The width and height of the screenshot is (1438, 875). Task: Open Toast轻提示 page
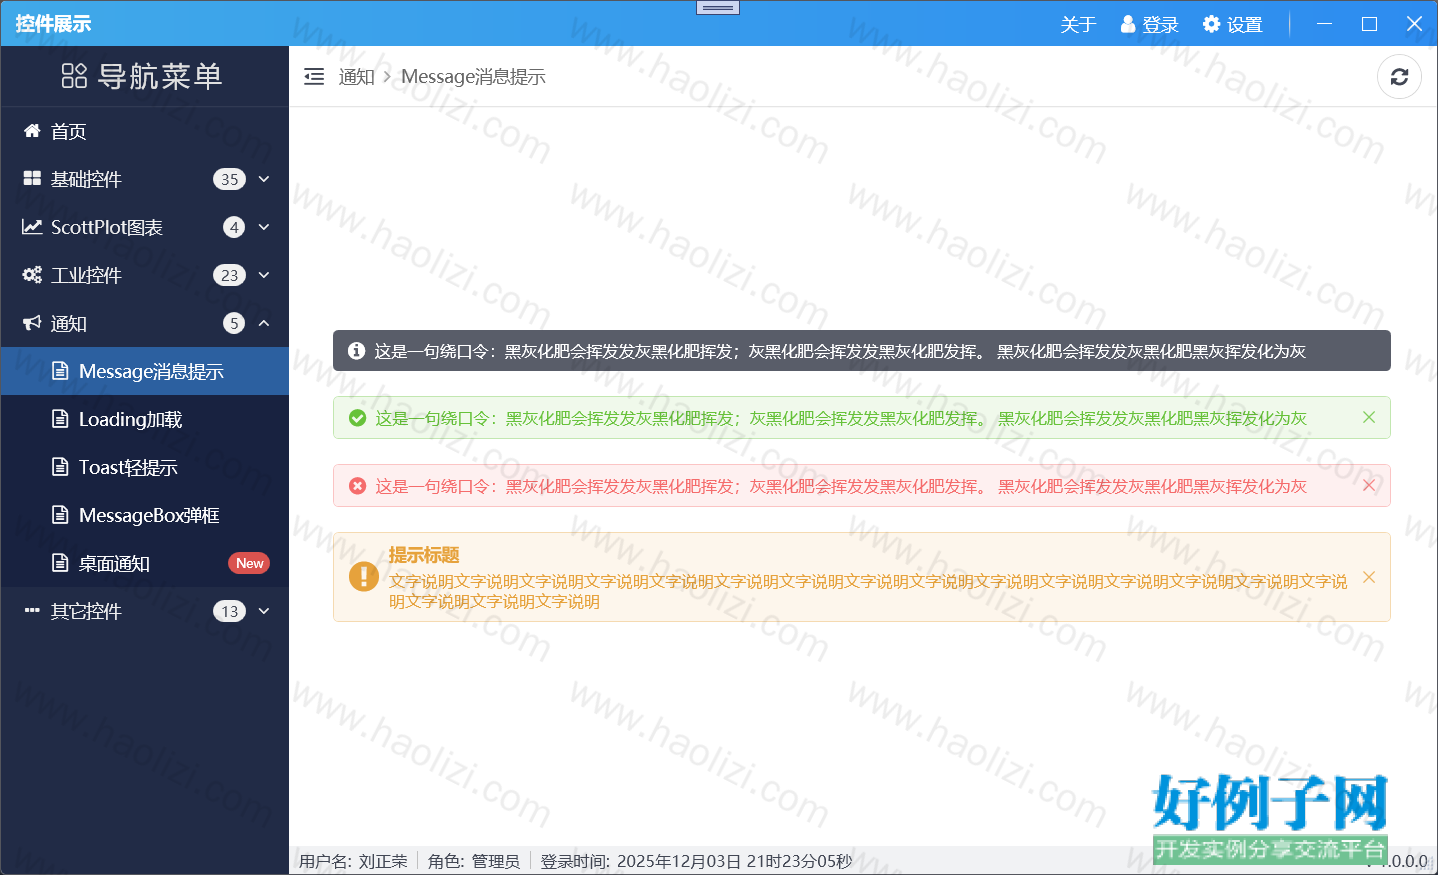click(x=145, y=467)
